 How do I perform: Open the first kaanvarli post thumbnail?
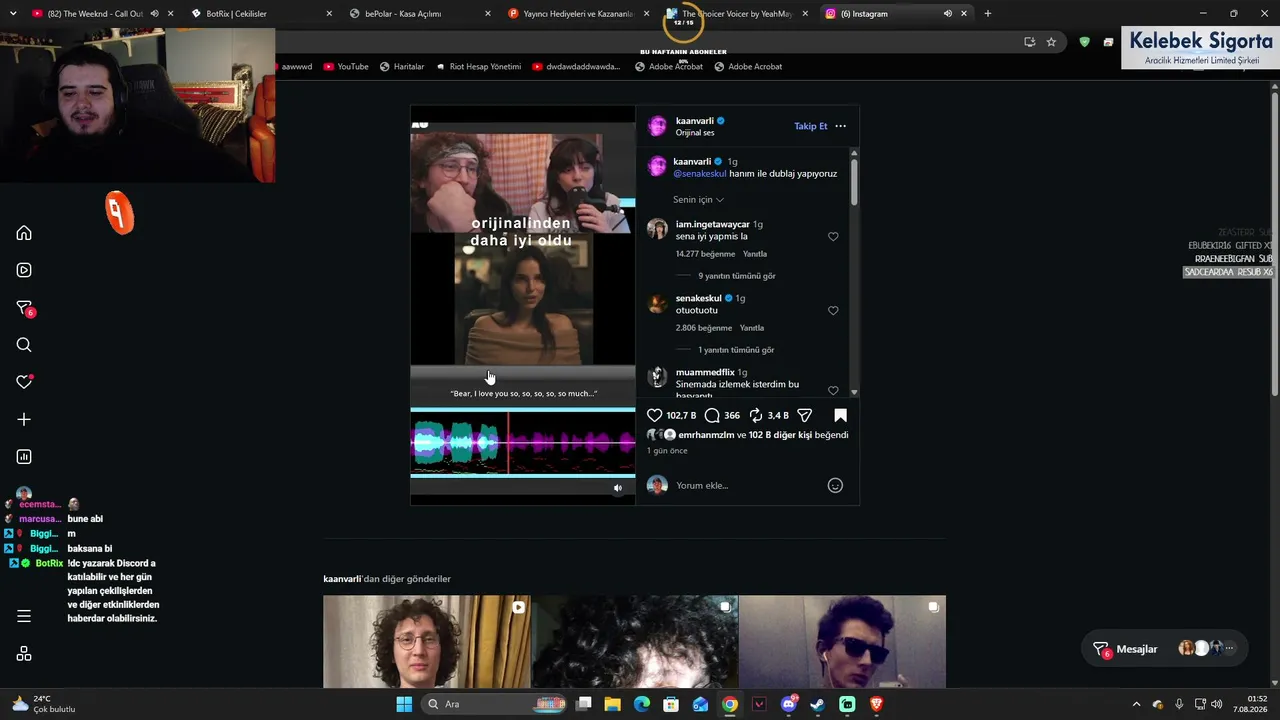tap(427, 642)
